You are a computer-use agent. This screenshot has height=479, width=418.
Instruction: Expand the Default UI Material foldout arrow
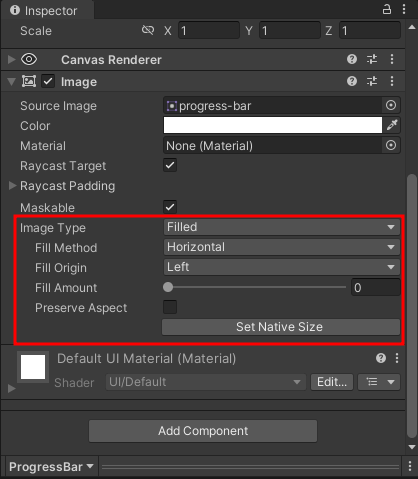click(12, 388)
